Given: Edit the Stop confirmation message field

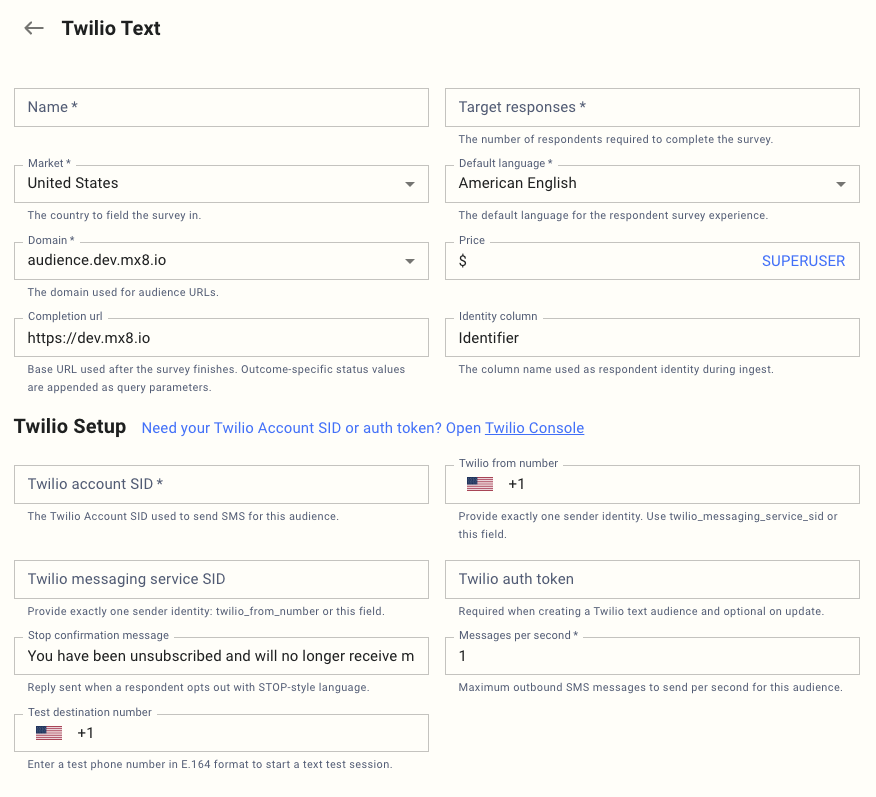Looking at the screenshot, I should (x=221, y=656).
